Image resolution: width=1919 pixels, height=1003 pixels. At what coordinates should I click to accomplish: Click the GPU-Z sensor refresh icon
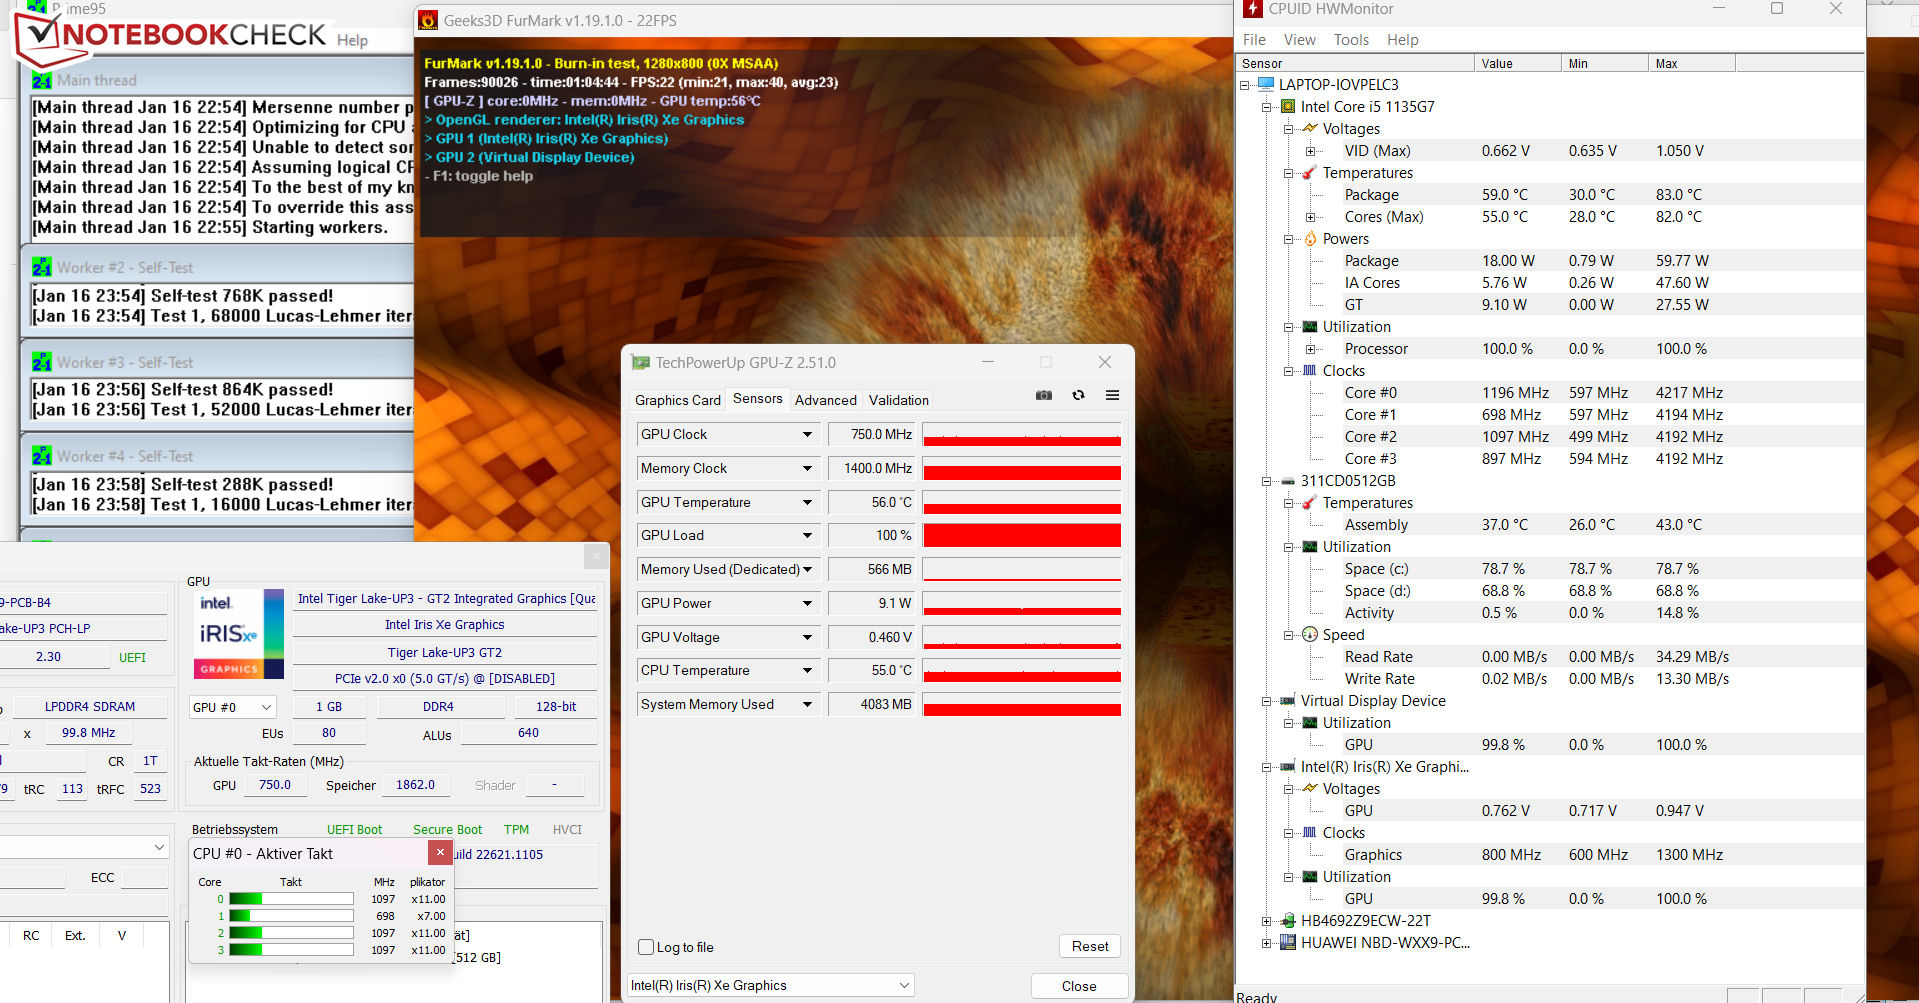tap(1078, 395)
